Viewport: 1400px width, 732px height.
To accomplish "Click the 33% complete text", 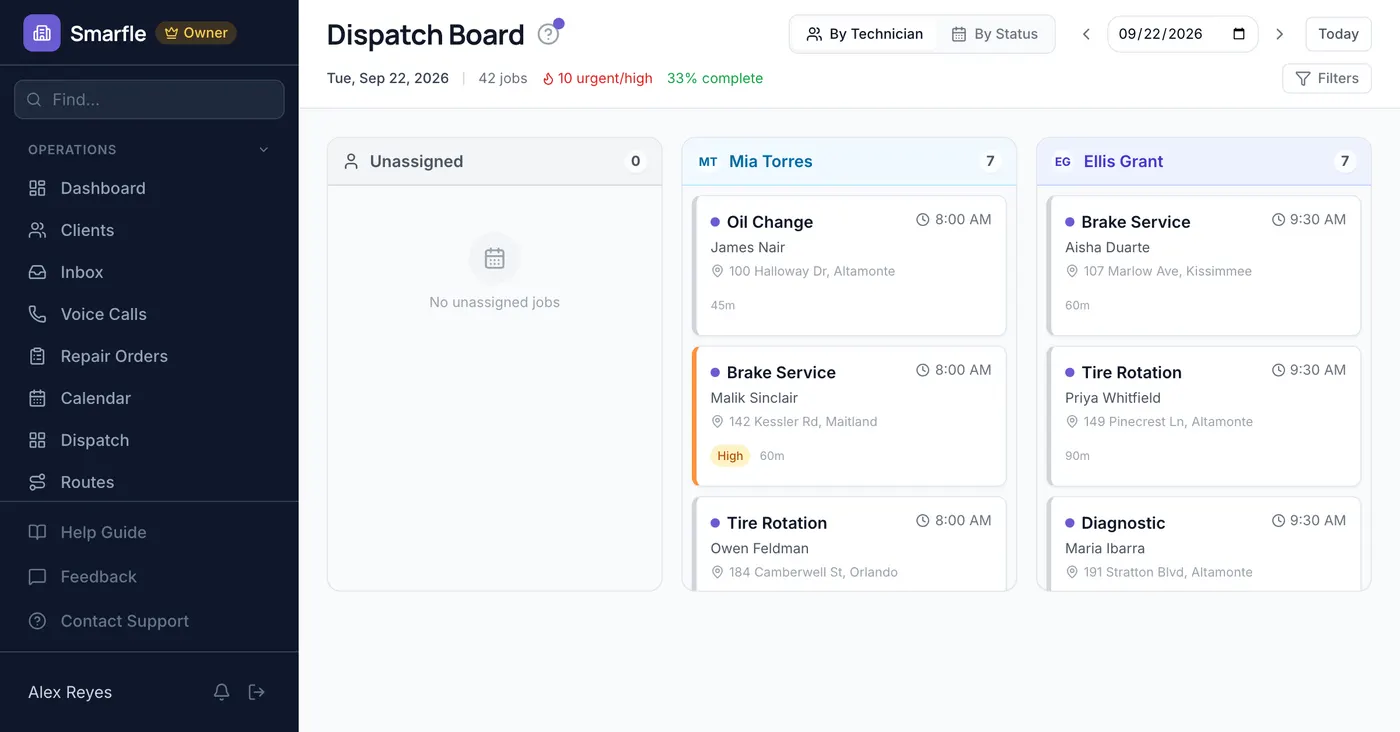I will coord(715,78).
